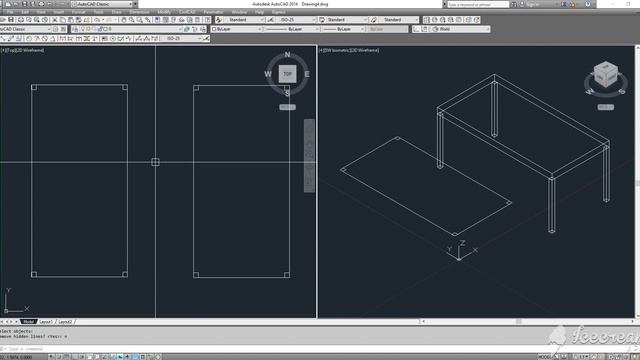Click the isometric ViewCube in right viewport
640x360 pixels.
[605, 75]
